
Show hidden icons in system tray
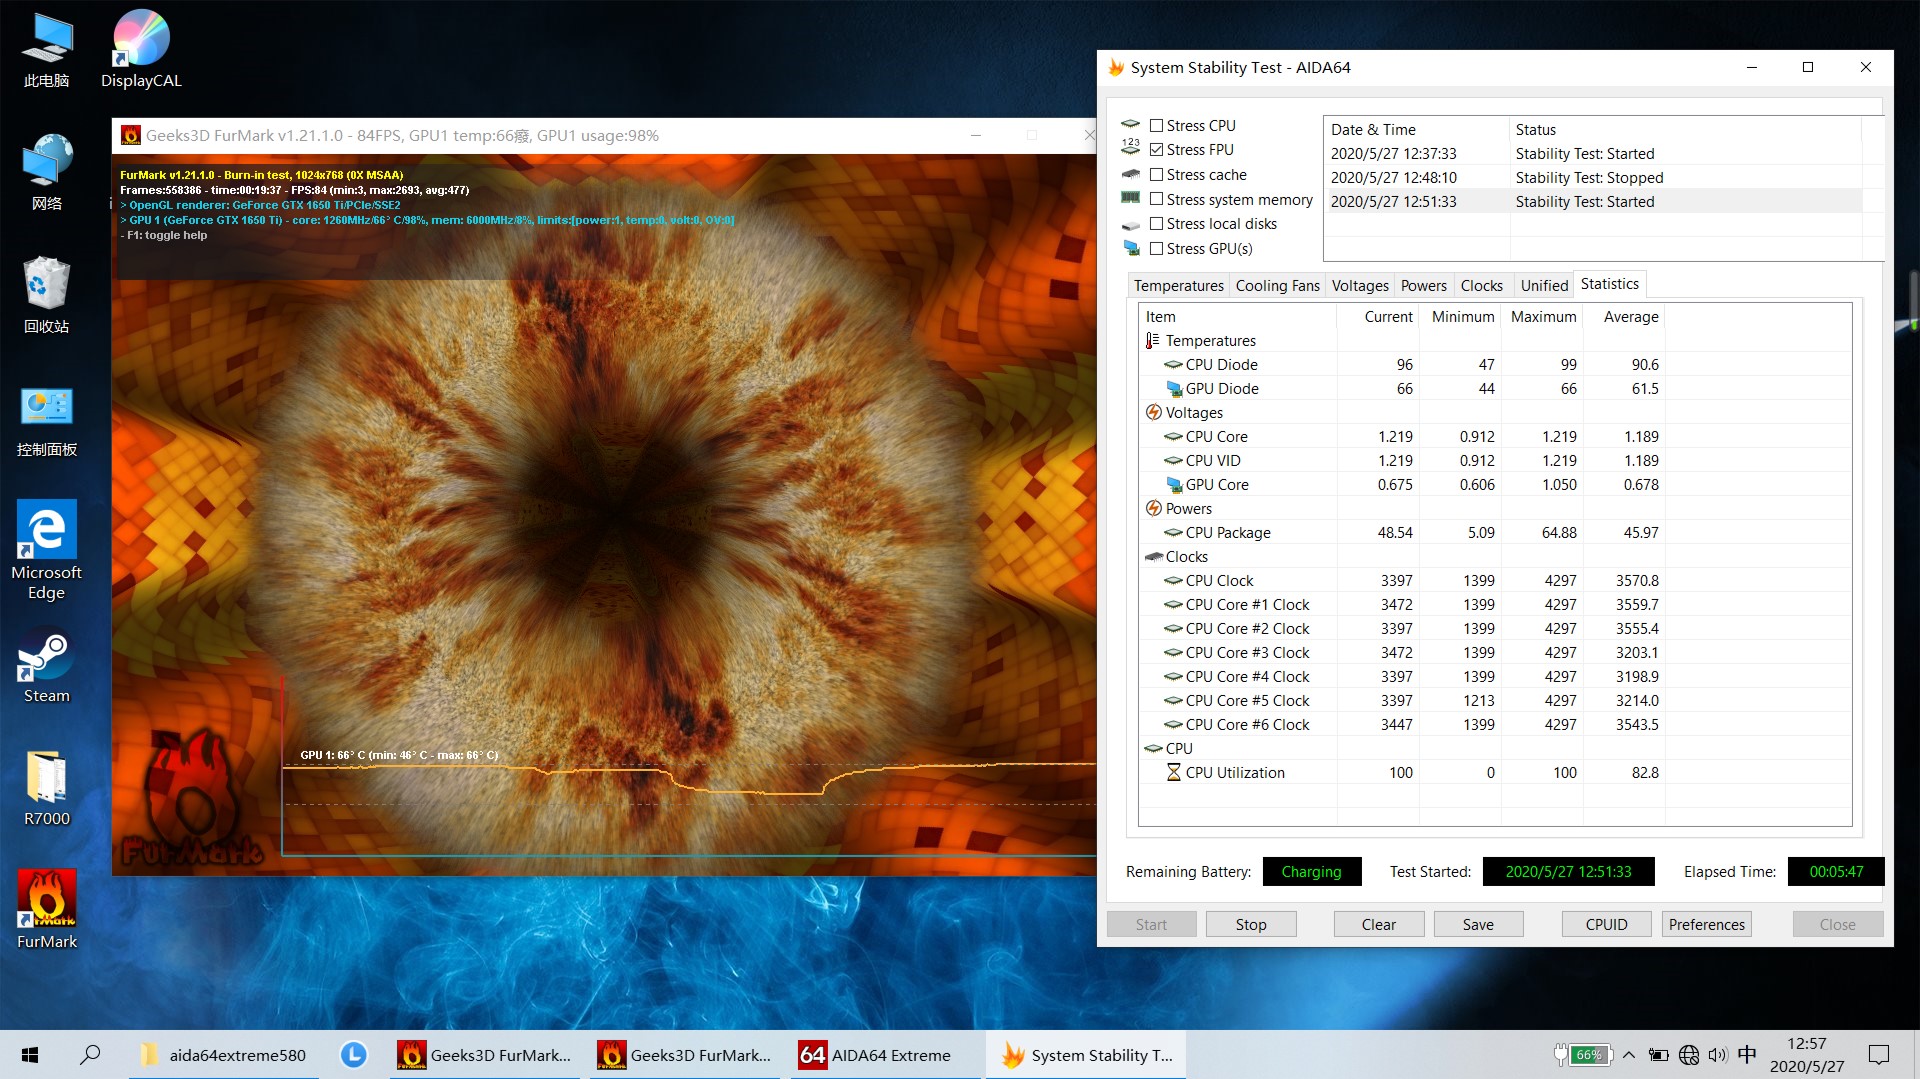1629,1055
